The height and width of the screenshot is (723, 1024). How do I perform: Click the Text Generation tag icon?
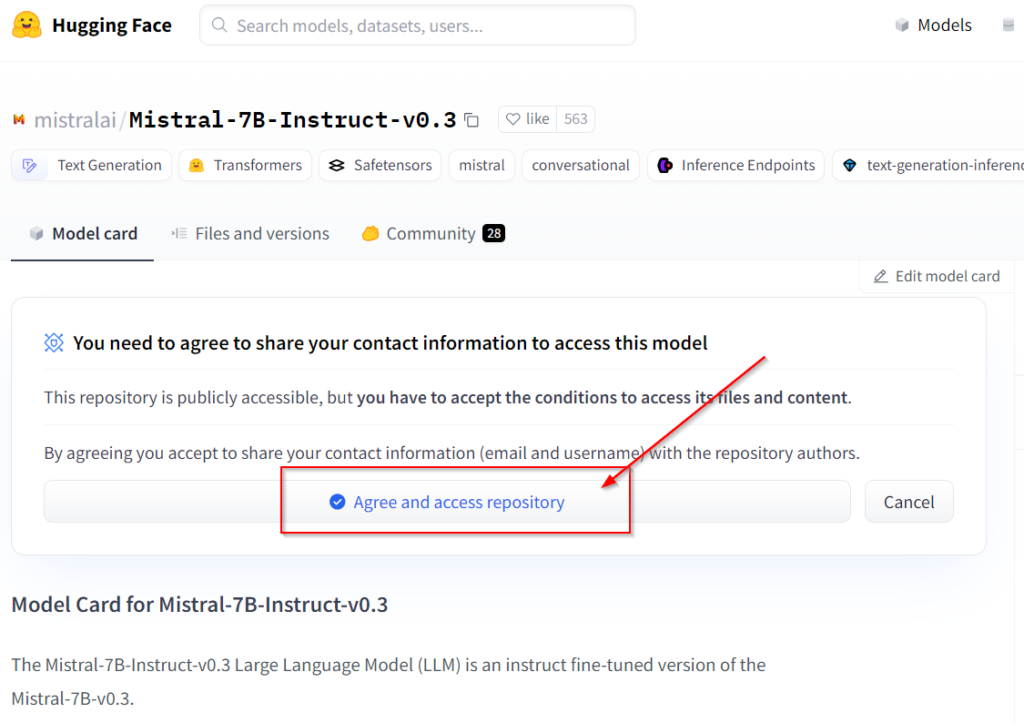(x=30, y=166)
